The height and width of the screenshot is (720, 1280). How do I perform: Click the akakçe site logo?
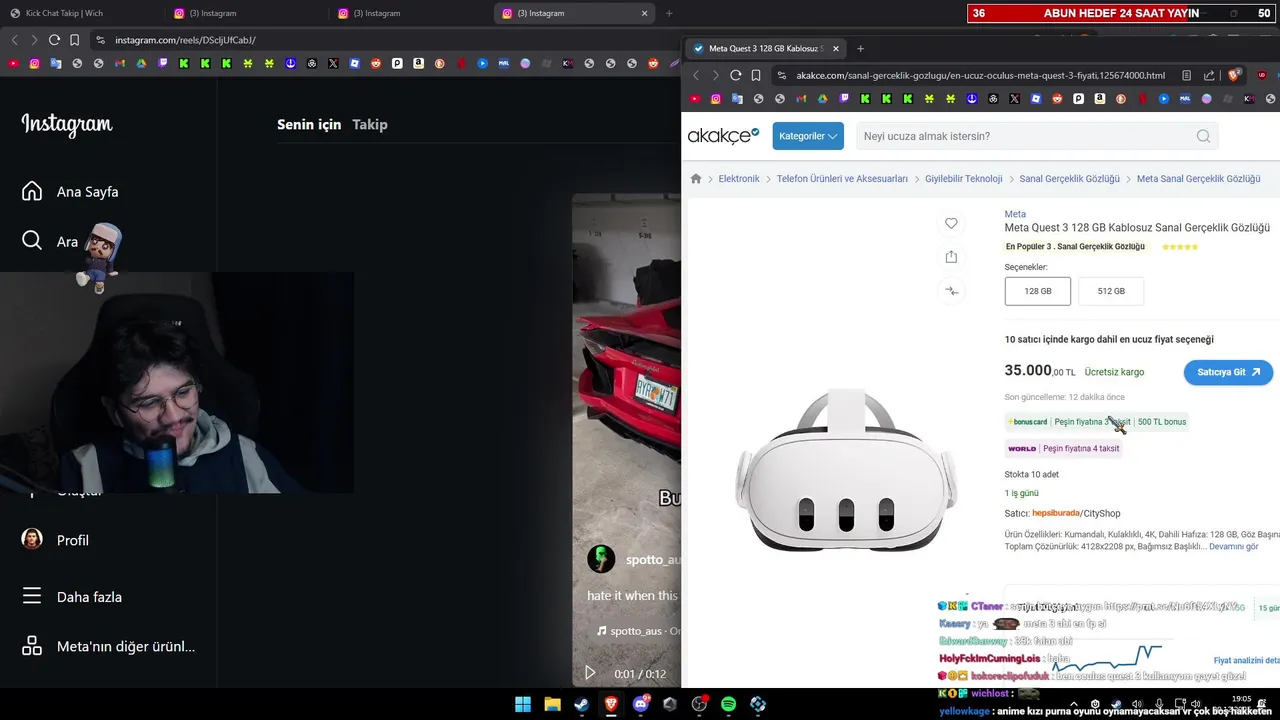click(x=723, y=136)
